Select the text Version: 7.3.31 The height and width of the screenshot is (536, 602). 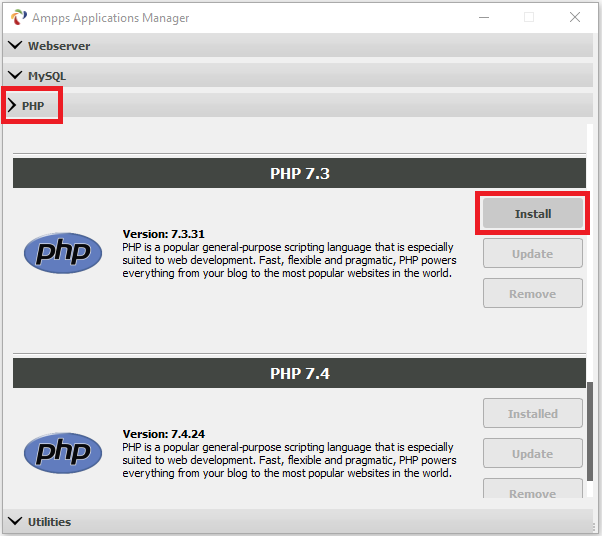coord(164,234)
